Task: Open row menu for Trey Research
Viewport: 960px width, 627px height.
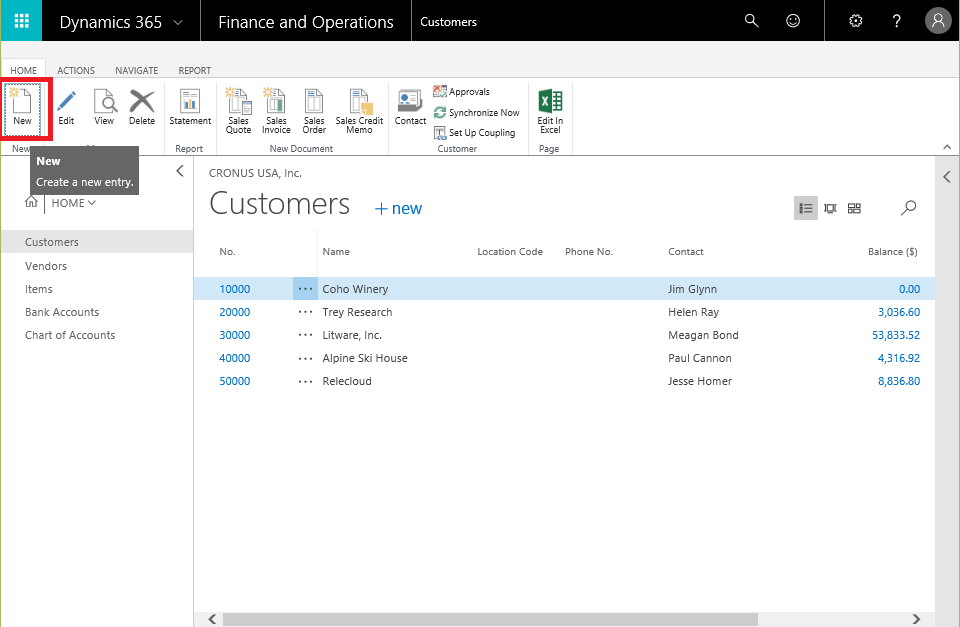Action: coord(305,312)
